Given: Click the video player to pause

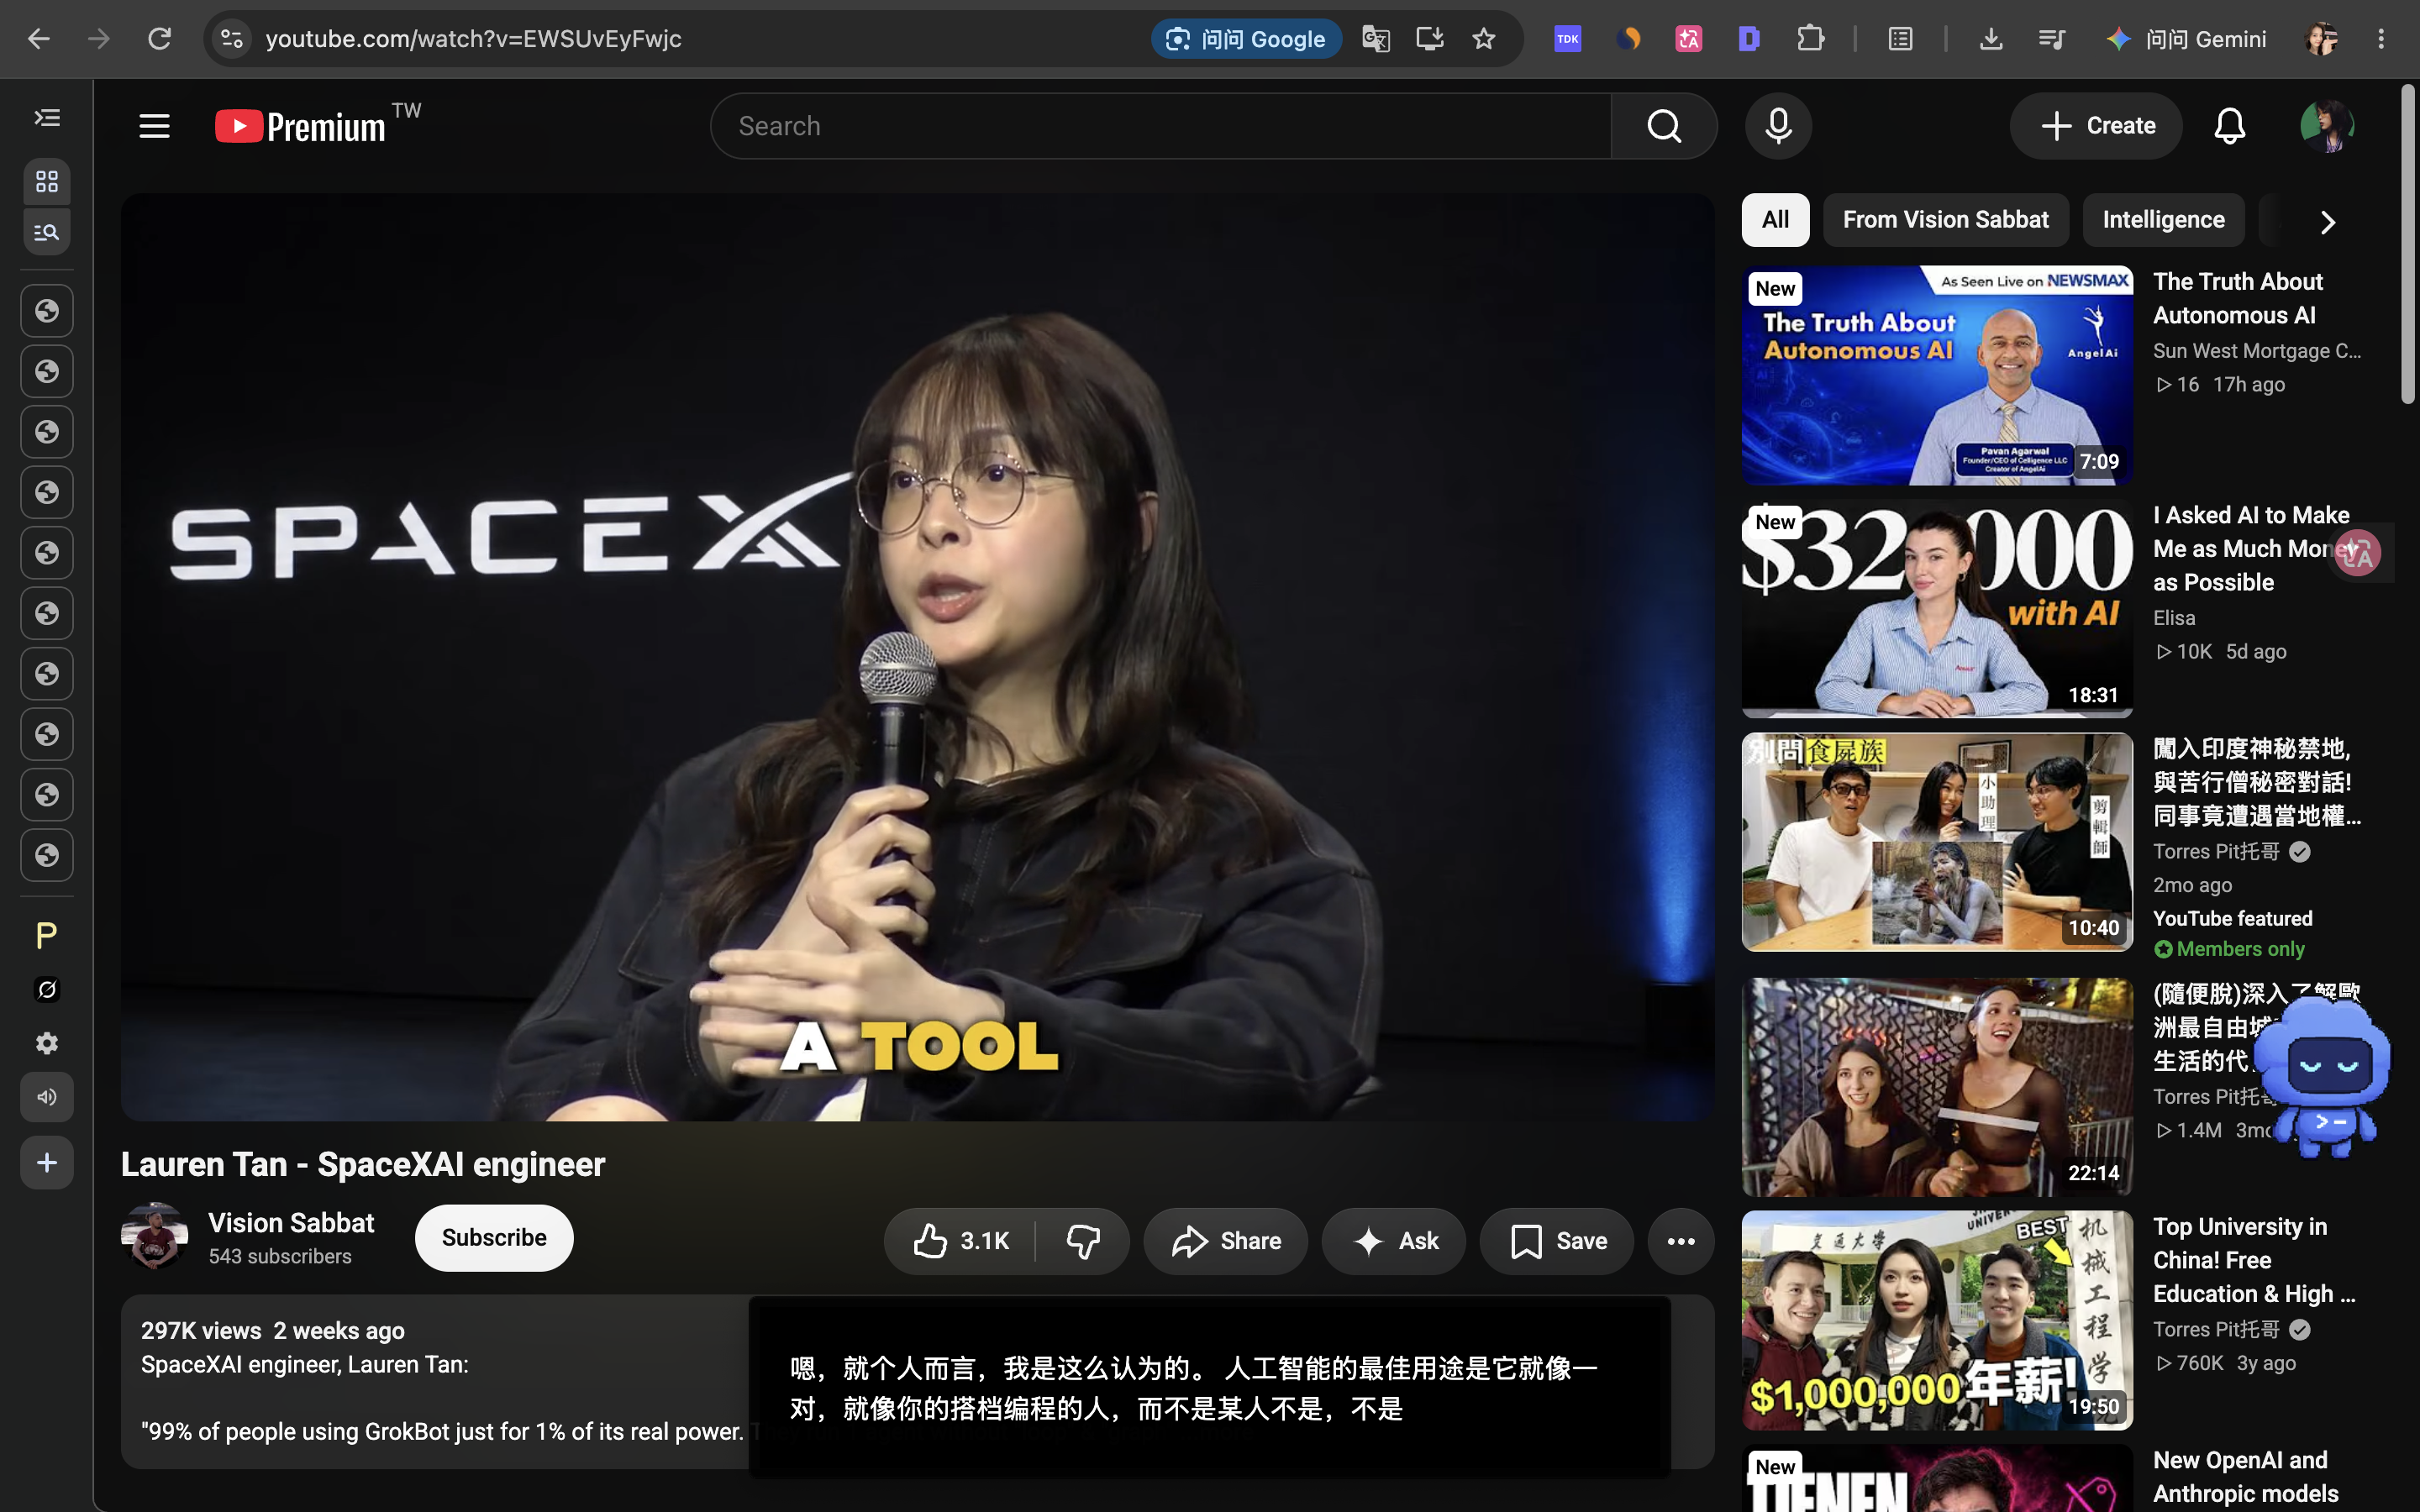Looking at the screenshot, I should coord(917,656).
